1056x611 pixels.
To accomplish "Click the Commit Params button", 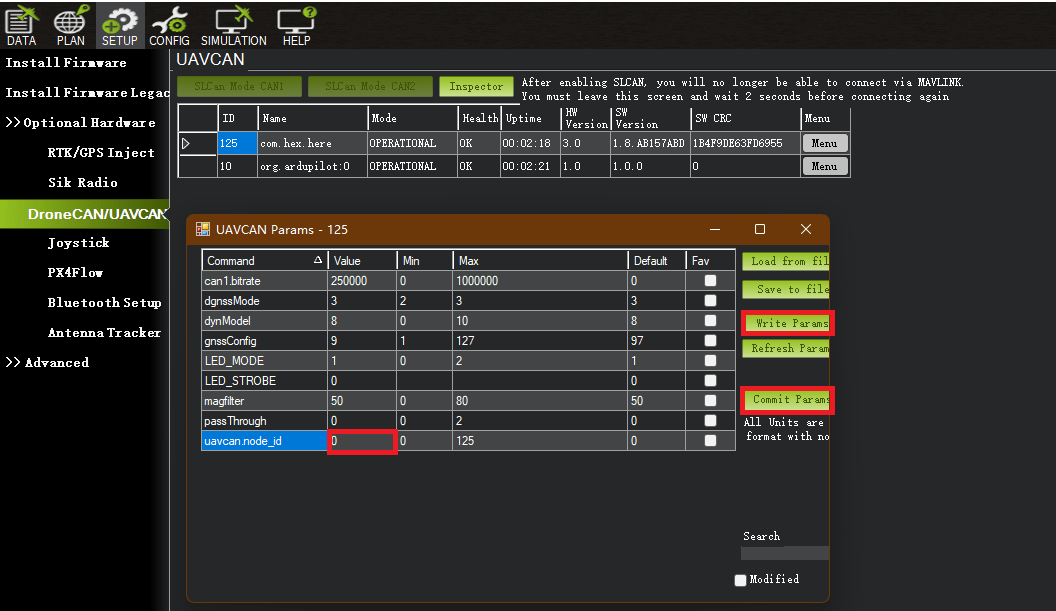I will point(788,399).
